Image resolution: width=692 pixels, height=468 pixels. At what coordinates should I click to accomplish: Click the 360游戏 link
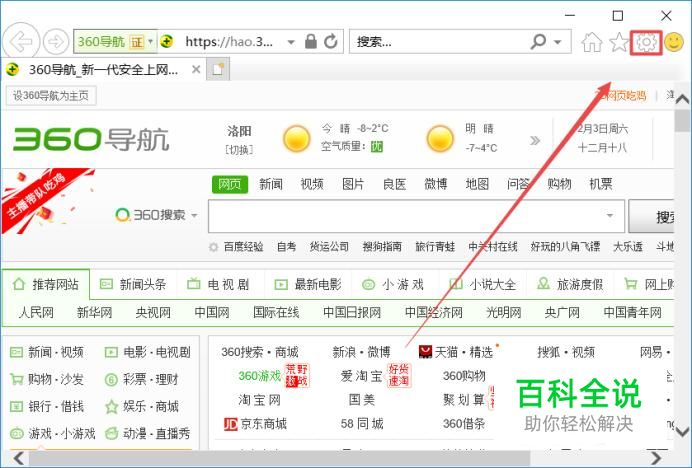pos(260,376)
